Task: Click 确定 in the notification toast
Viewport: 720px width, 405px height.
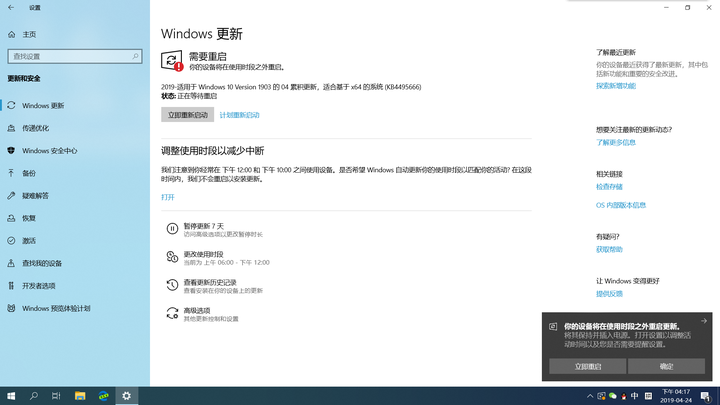Action: [666, 366]
